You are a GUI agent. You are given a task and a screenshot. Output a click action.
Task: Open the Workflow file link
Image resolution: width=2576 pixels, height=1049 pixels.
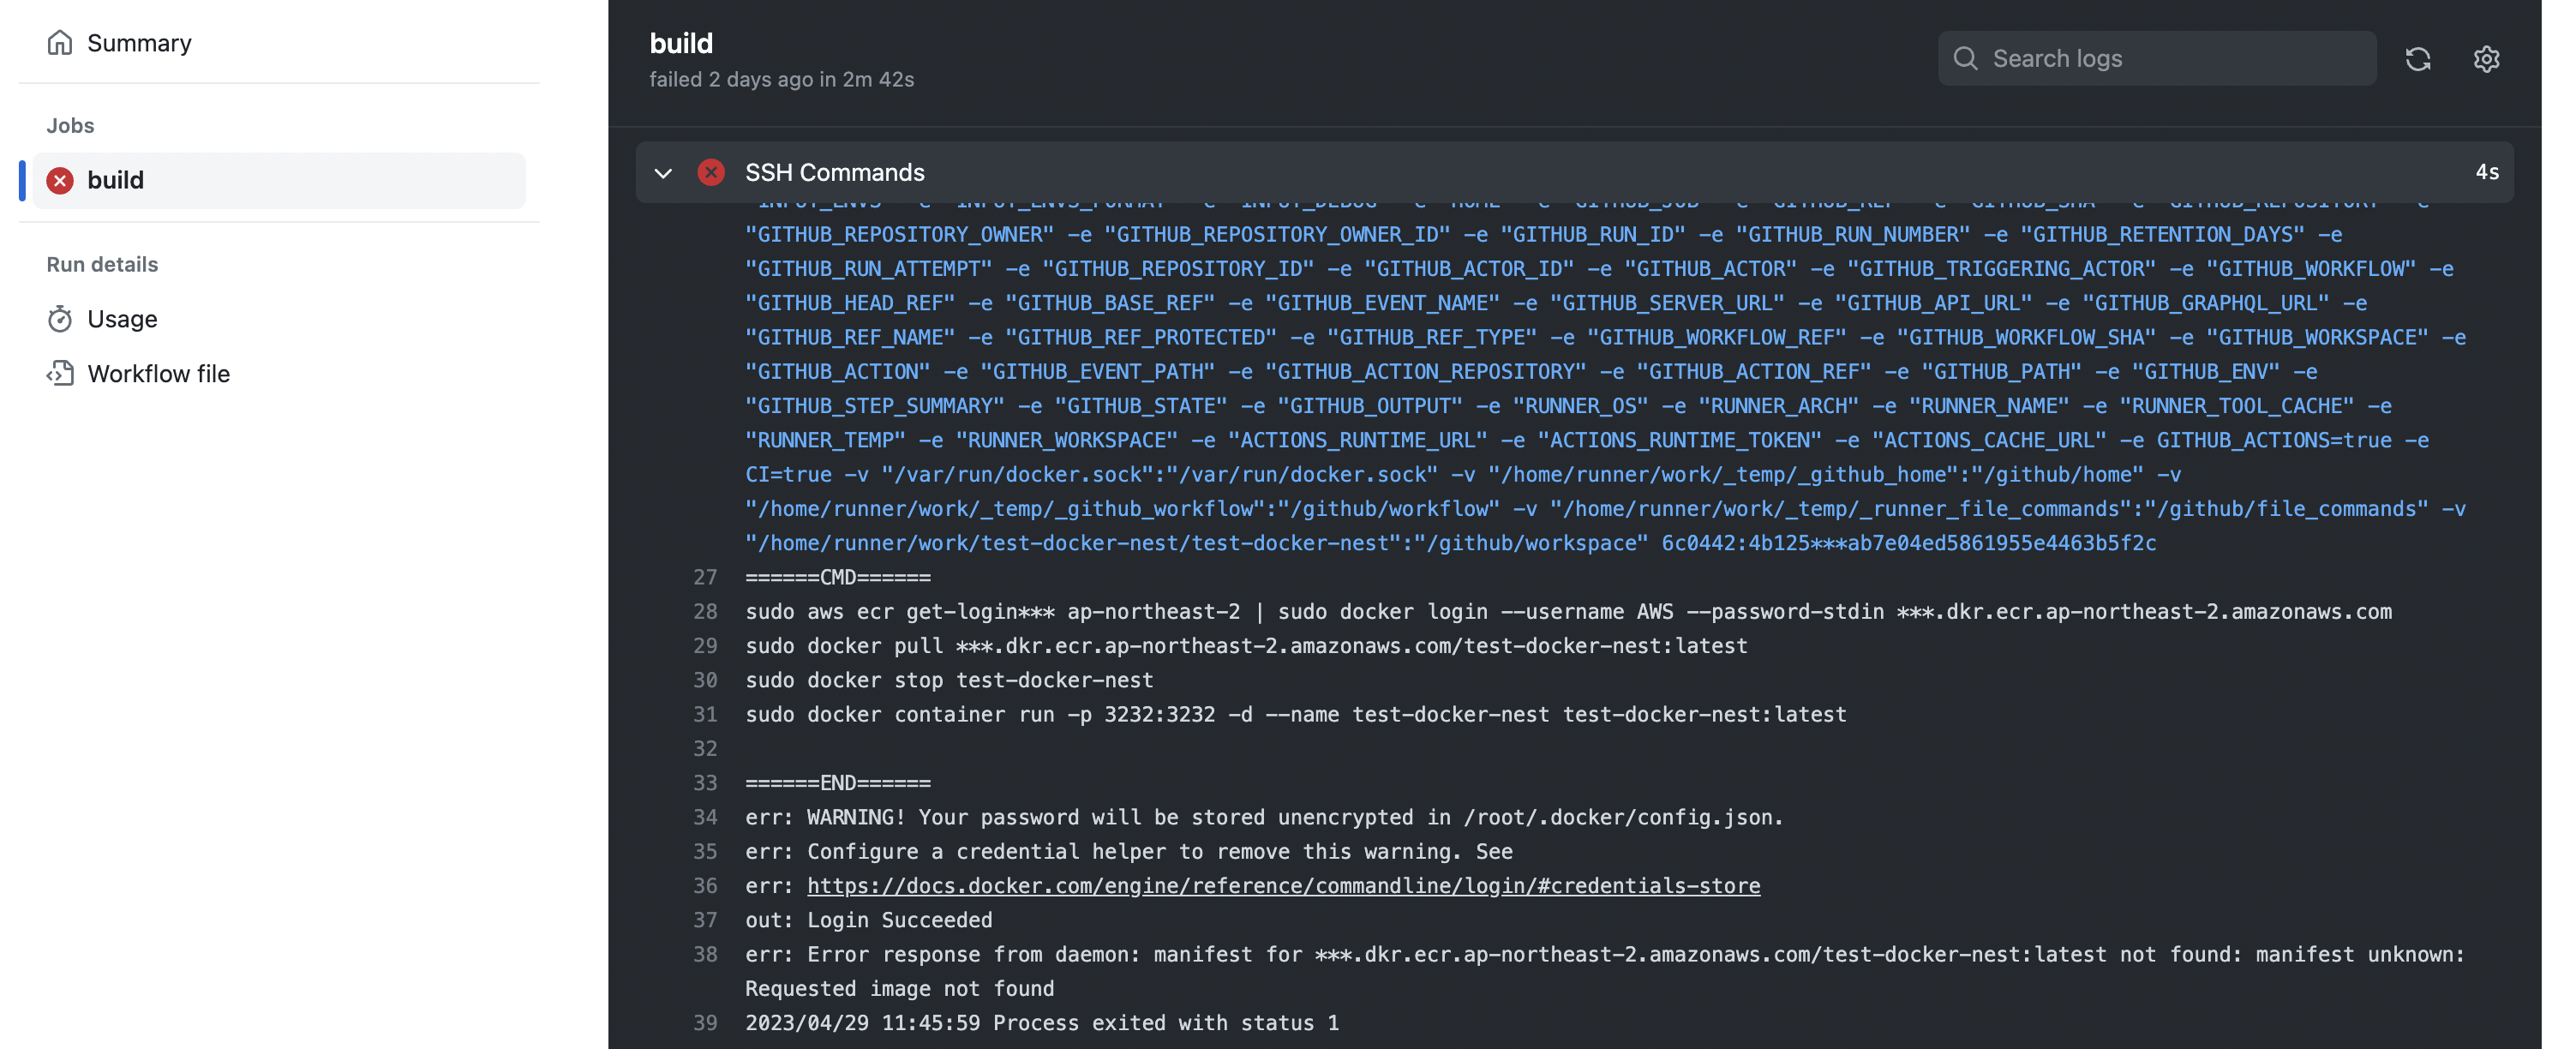[x=158, y=373]
